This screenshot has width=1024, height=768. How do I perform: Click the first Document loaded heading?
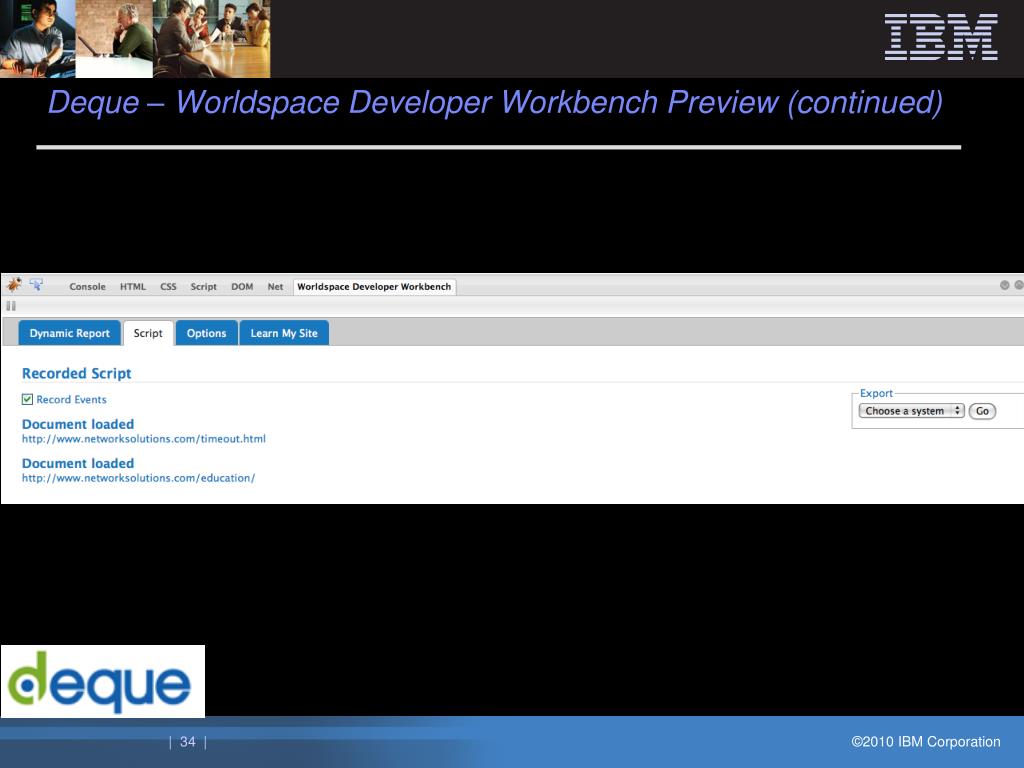[x=78, y=424]
